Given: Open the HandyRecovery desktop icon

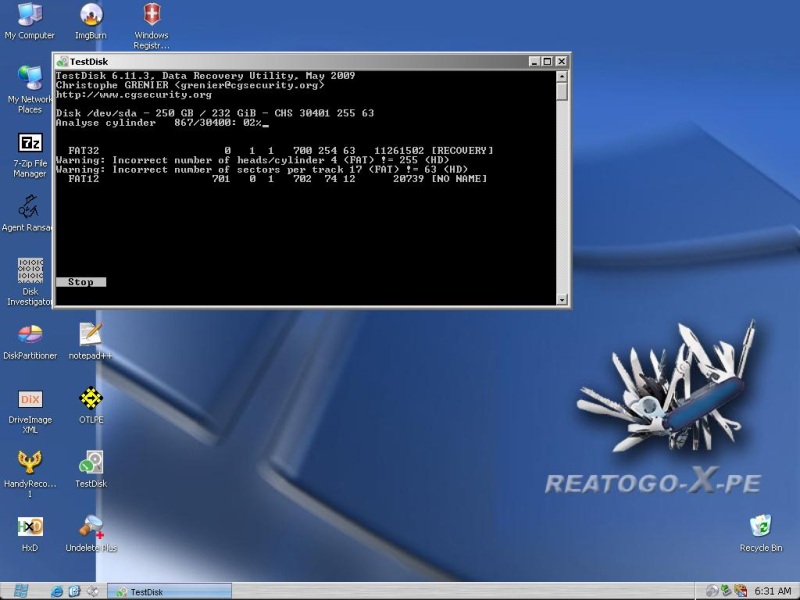Looking at the screenshot, I should coord(30,473).
